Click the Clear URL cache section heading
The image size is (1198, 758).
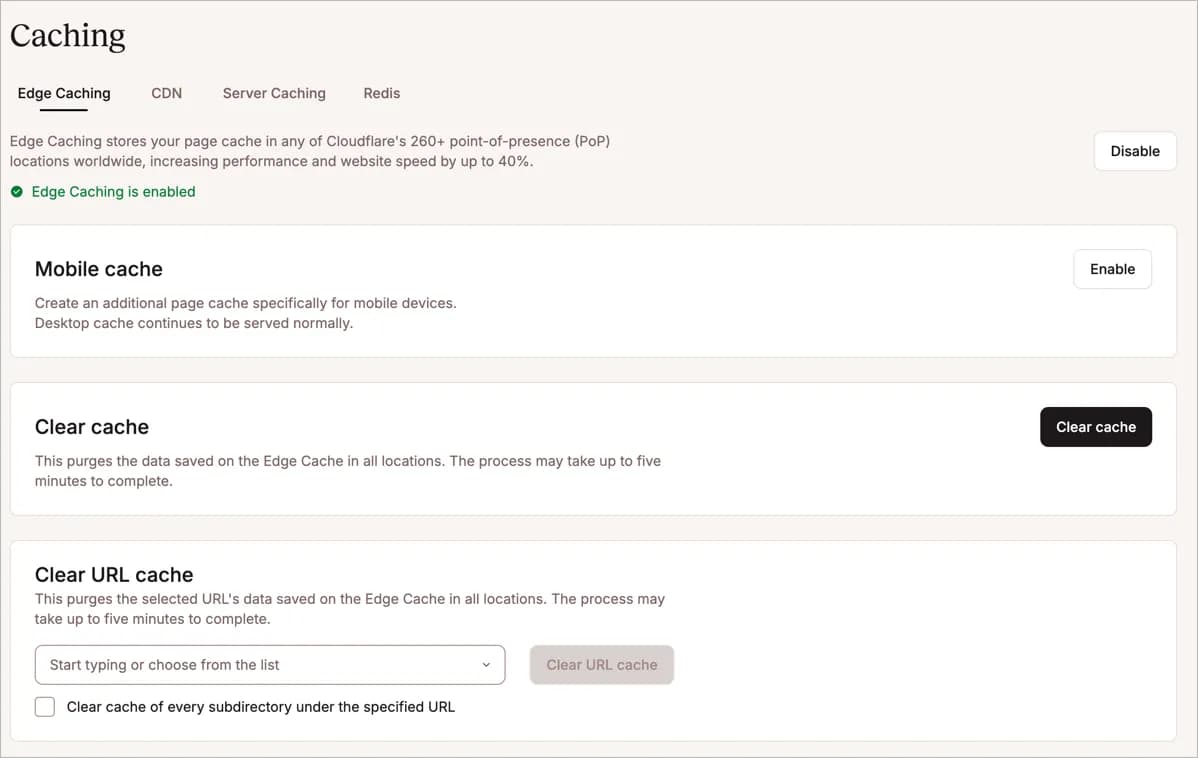point(114,575)
